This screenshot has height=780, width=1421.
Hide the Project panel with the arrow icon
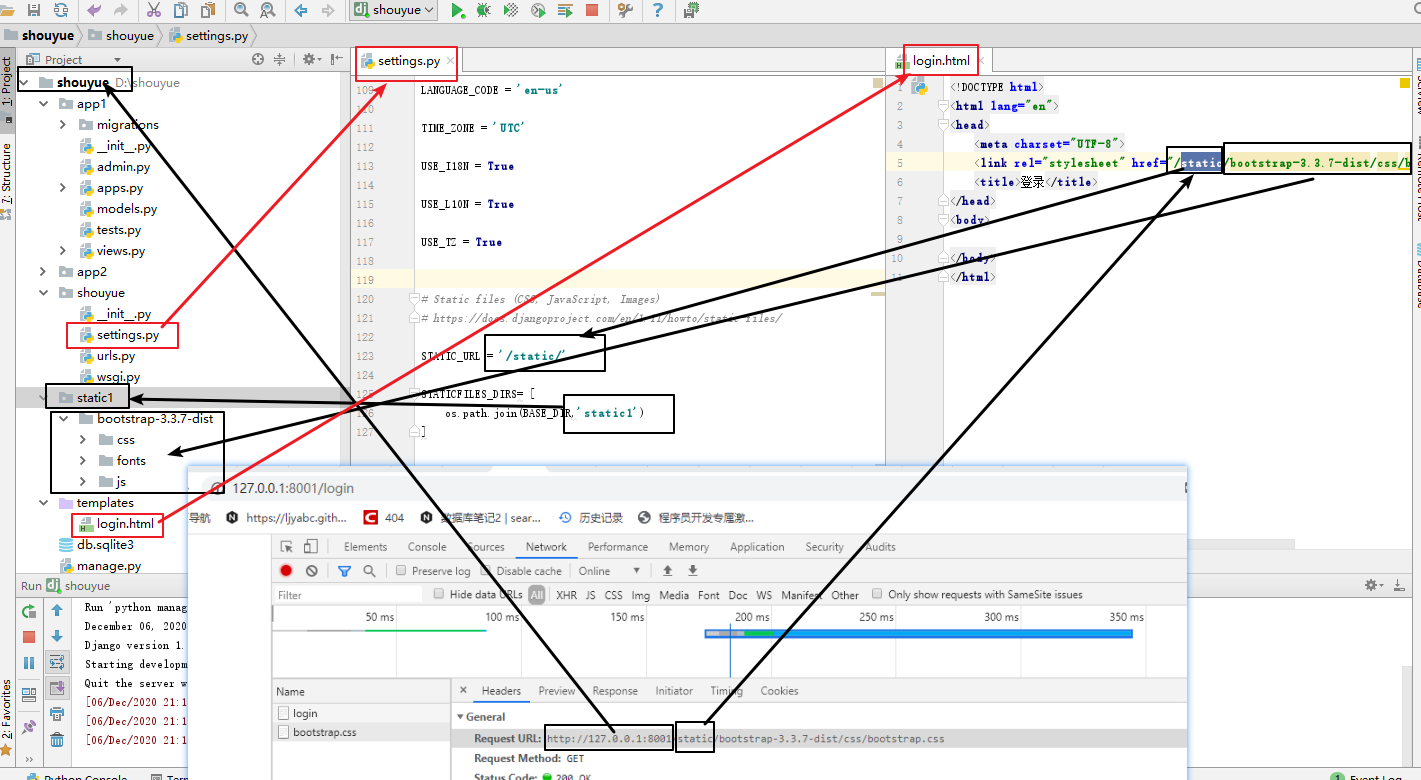coord(336,60)
